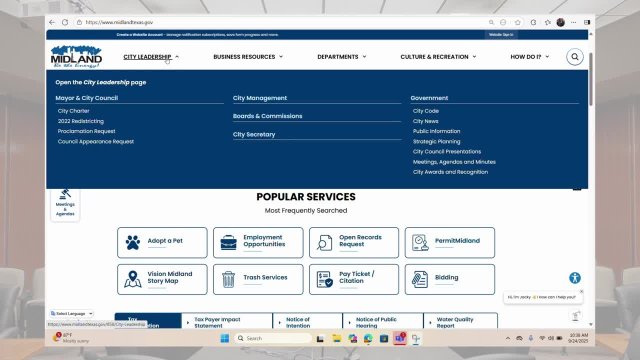
Task: Open the site search magnifier button
Action: point(574,57)
